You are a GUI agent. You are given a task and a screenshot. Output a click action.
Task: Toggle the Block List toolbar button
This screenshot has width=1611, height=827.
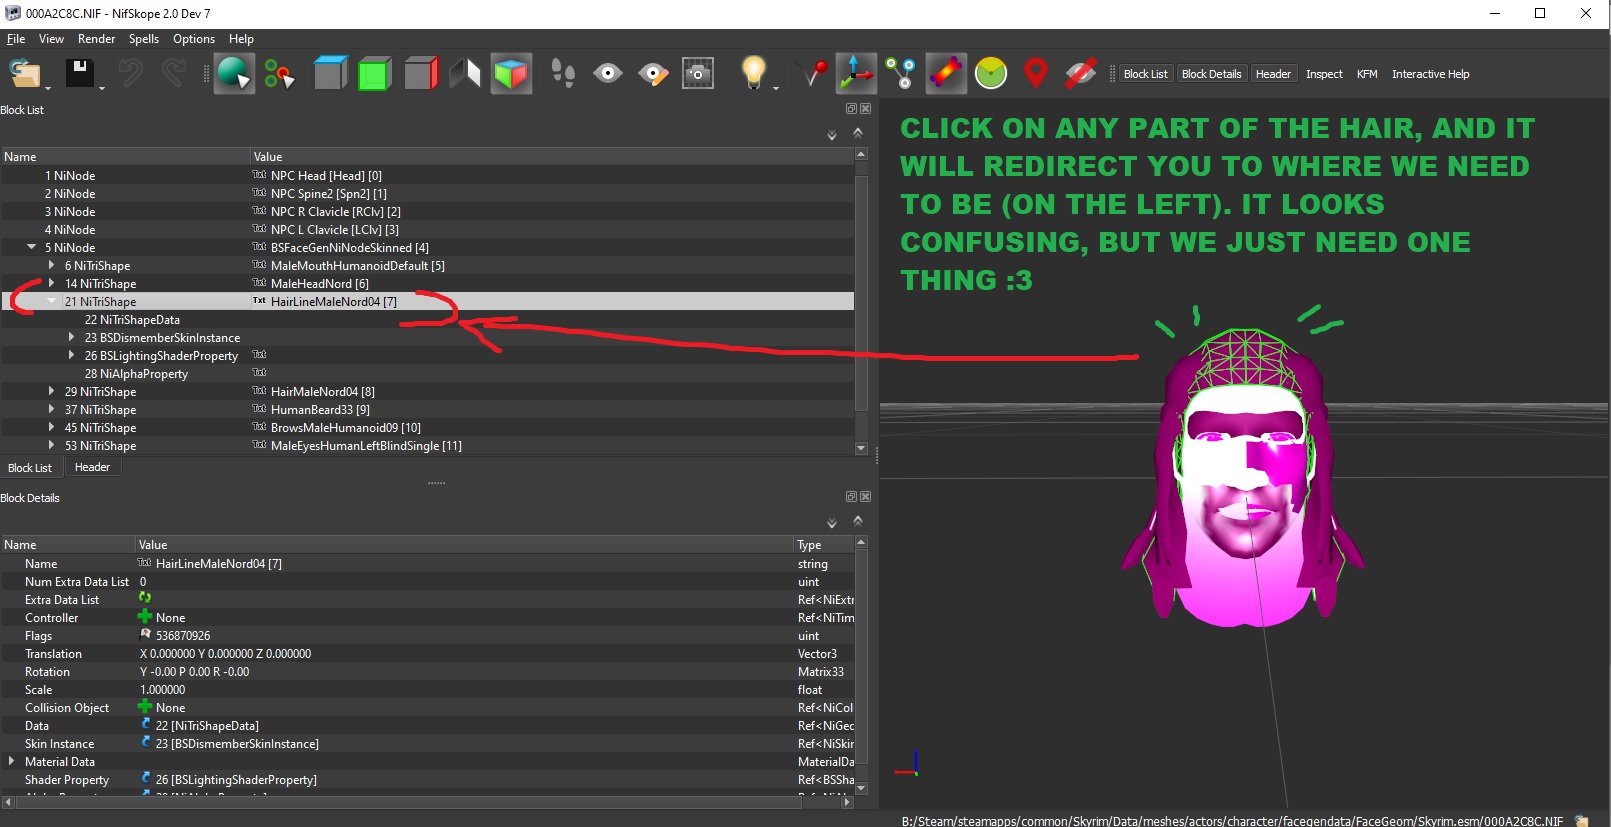pos(1145,74)
